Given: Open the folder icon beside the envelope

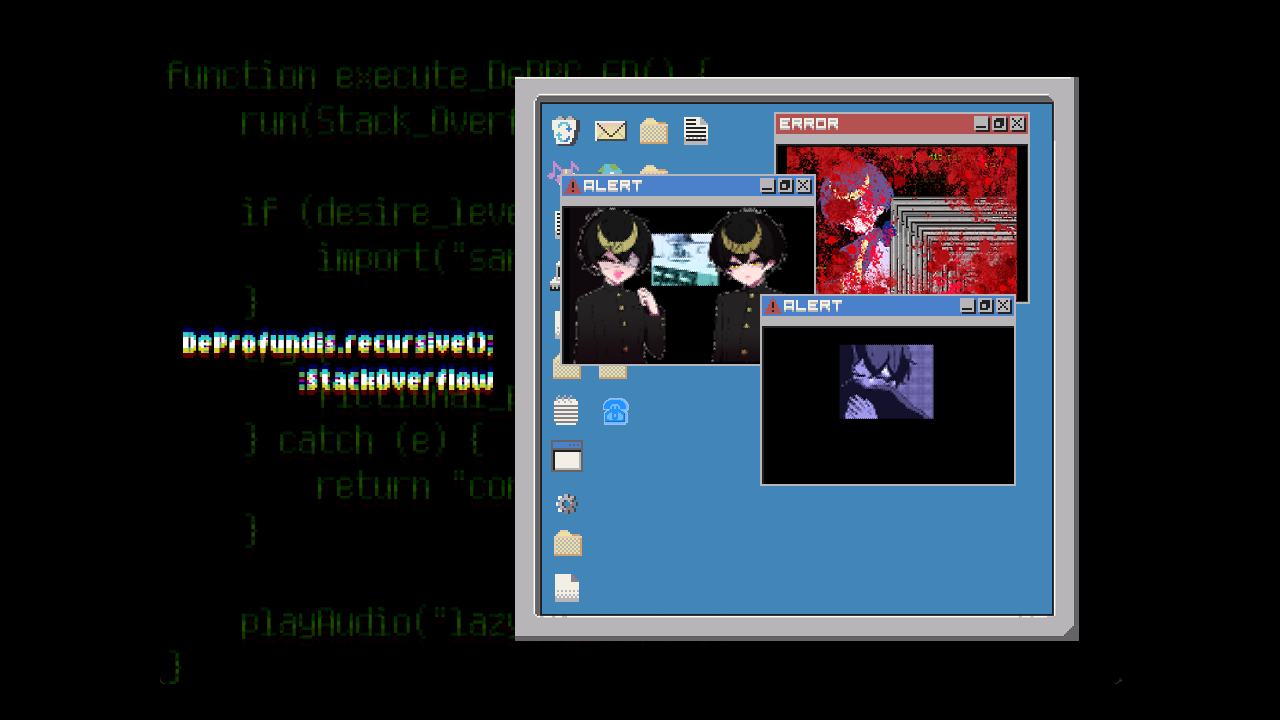Looking at the screenshot, I should tap(654, 131).
